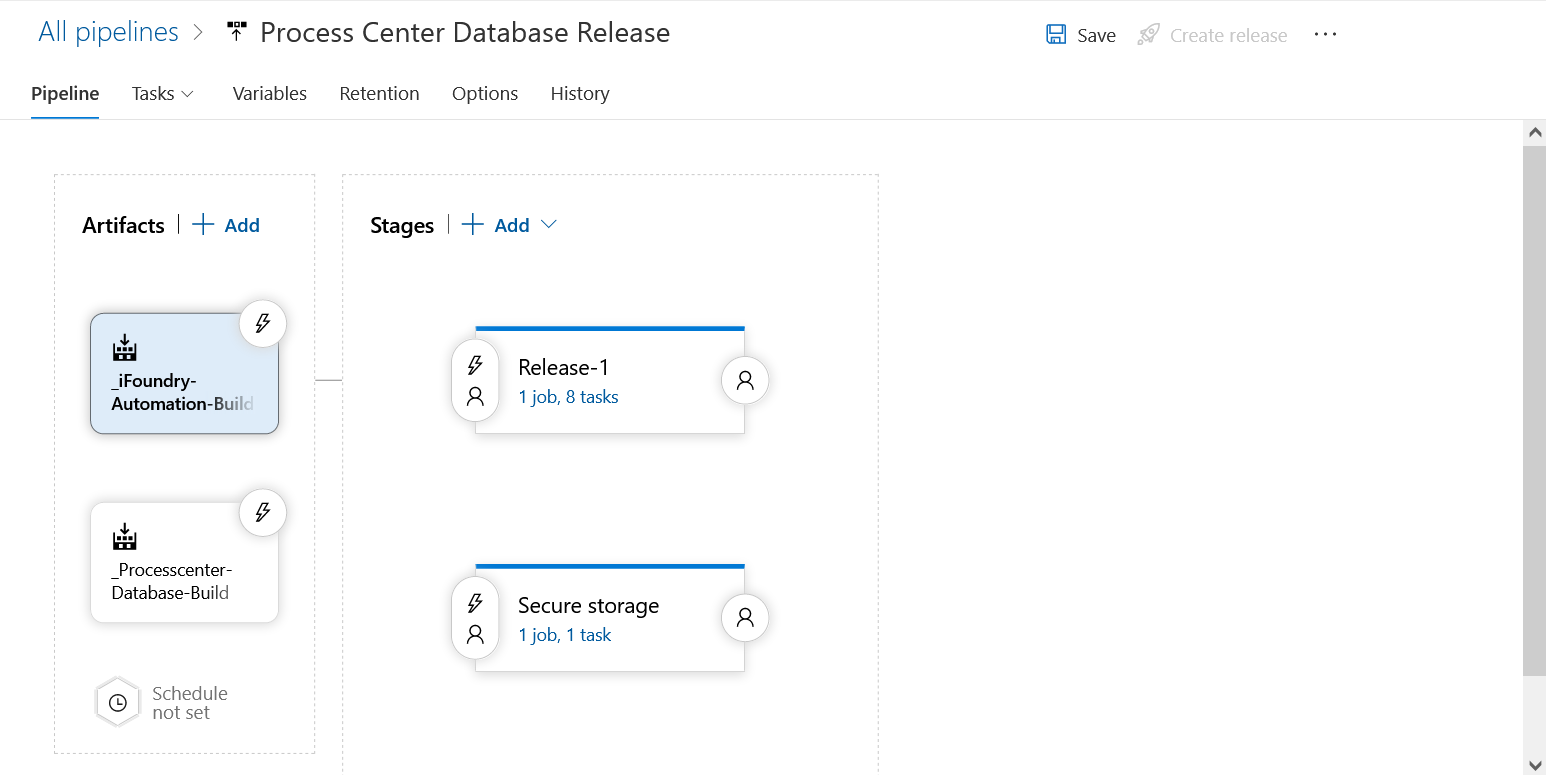Screen dimensions: 1546x775
Task: Click the Save button label
Action: pos(1096,35)
